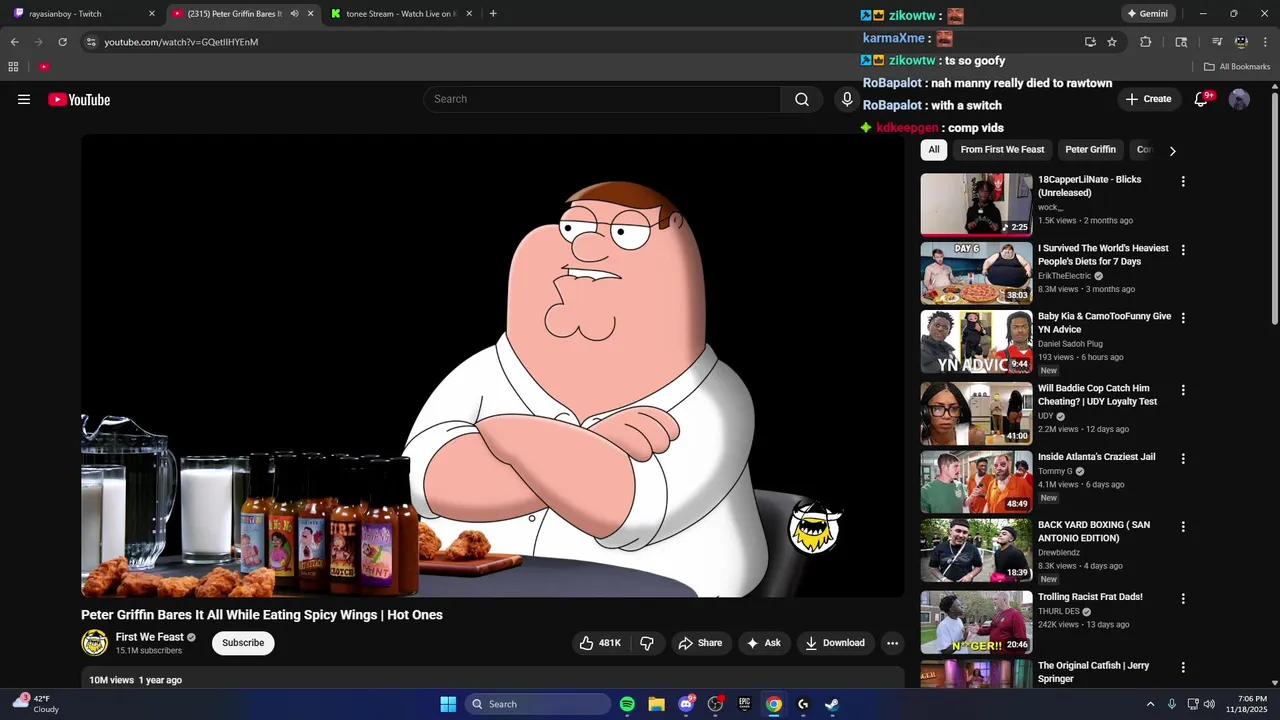The image size is (1280, 720).
Task: Open the YouTube account avatar menu
Action: coord(1239,99)
